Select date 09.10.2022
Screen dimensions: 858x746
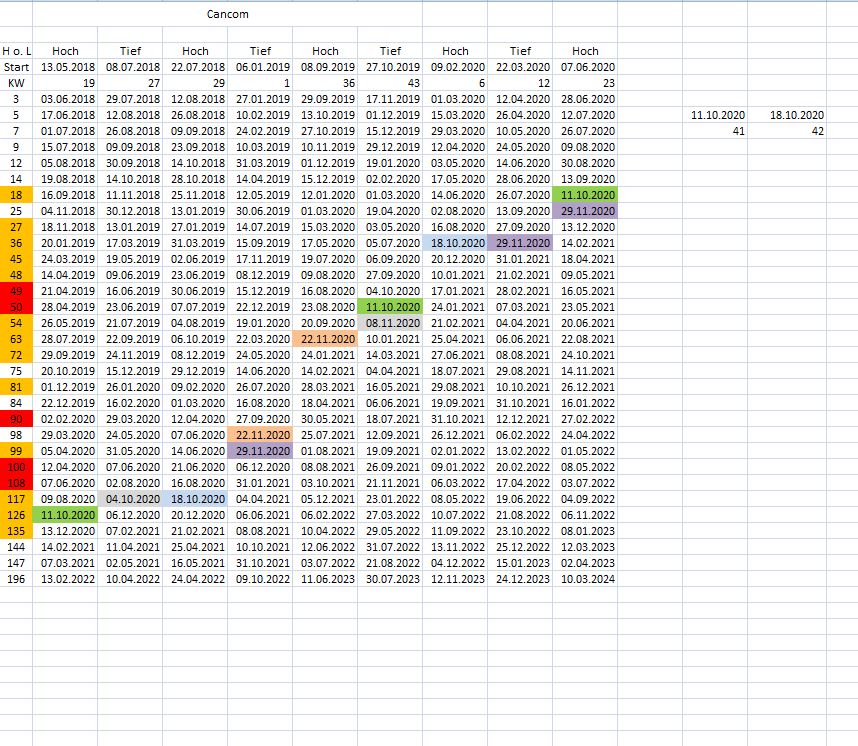pos(260,579)
